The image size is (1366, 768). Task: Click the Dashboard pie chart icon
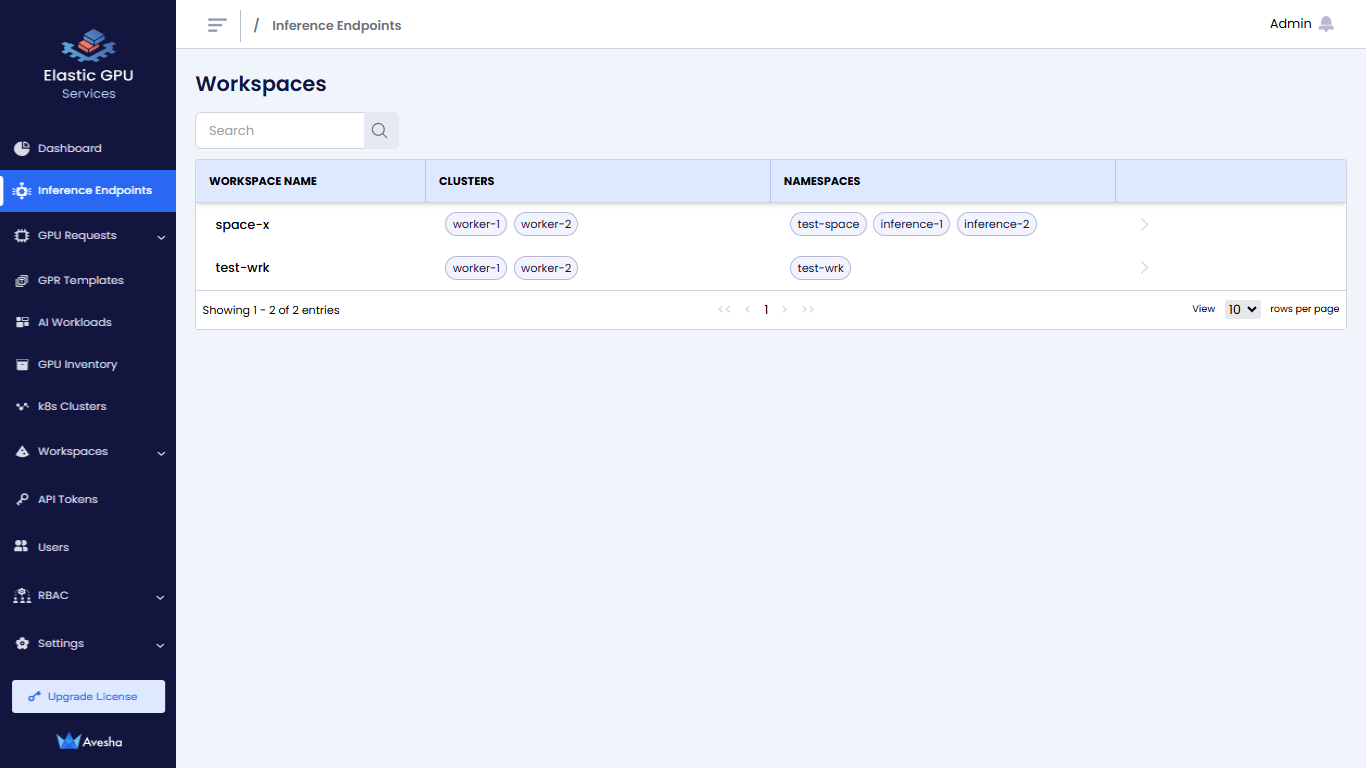click(x=22, y=148)
